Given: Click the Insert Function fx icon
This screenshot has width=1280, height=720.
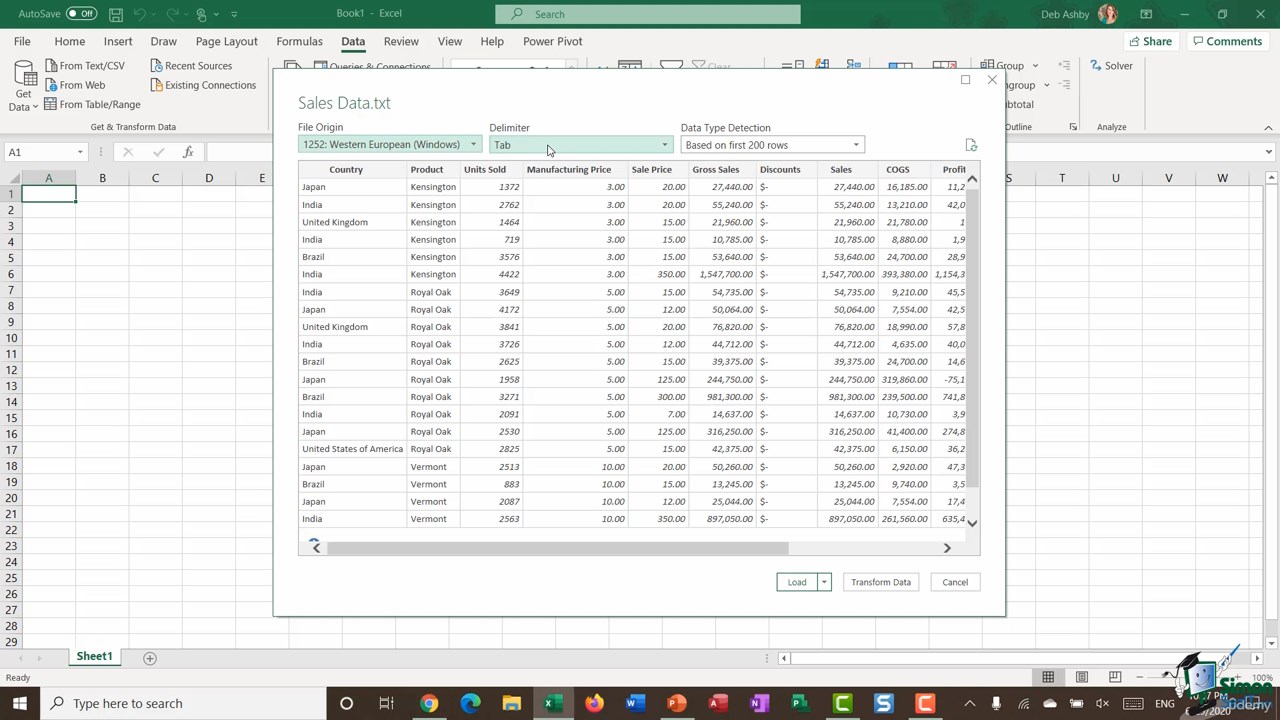Looking at the screenshot, I should pos(187,152).
